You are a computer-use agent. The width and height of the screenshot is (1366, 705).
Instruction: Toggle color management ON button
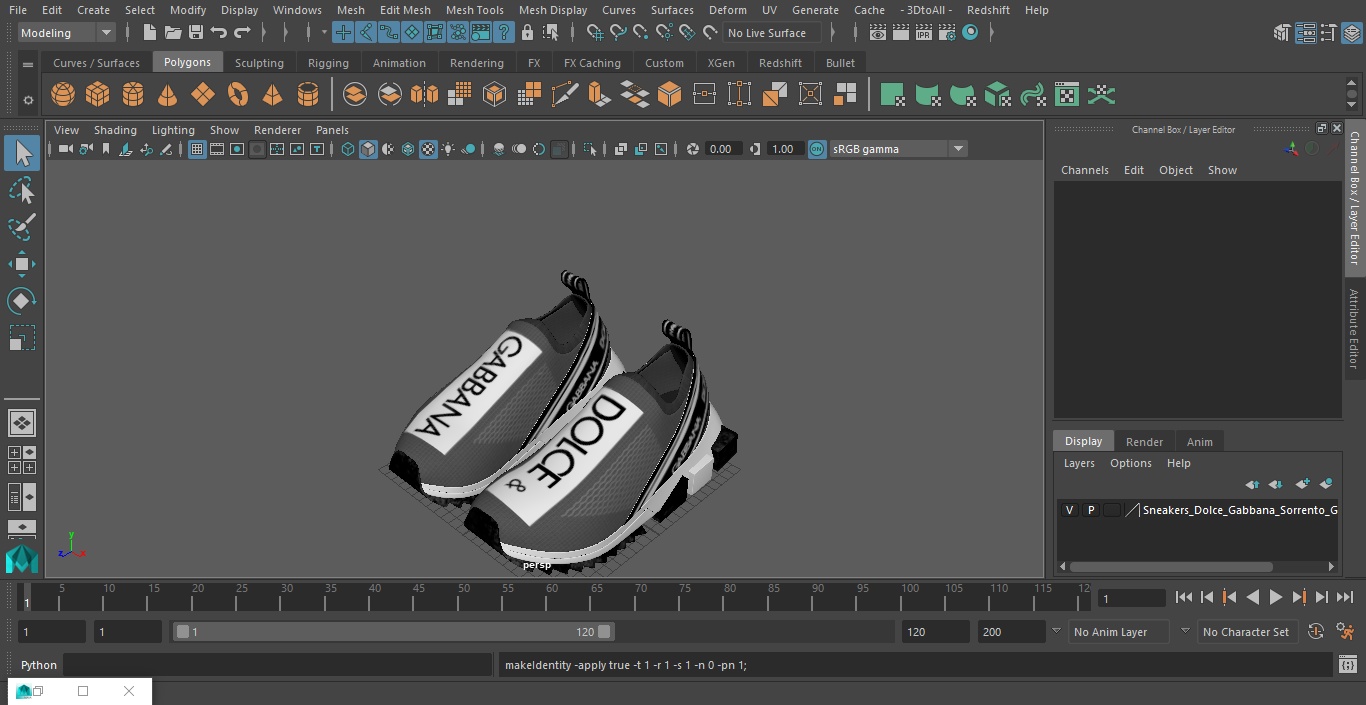[817, 149]
